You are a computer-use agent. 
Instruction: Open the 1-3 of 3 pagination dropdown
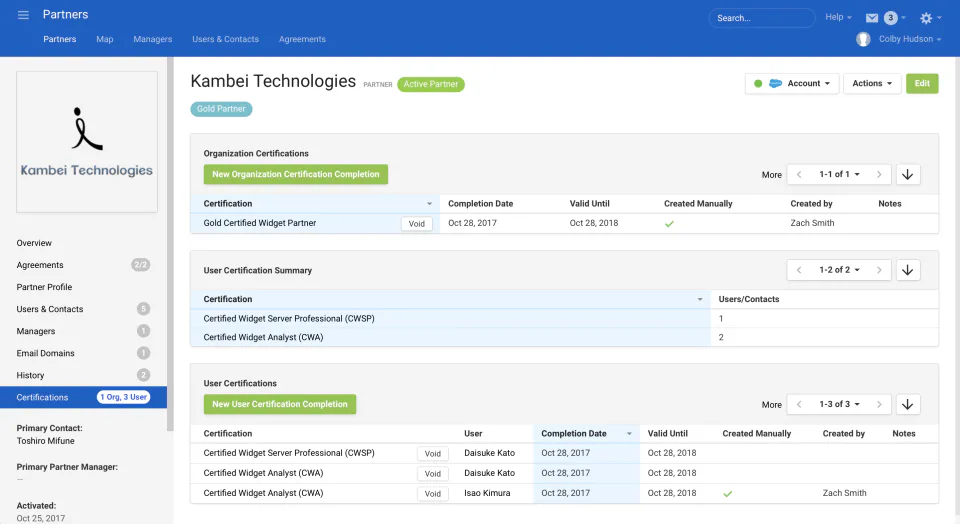839,404
